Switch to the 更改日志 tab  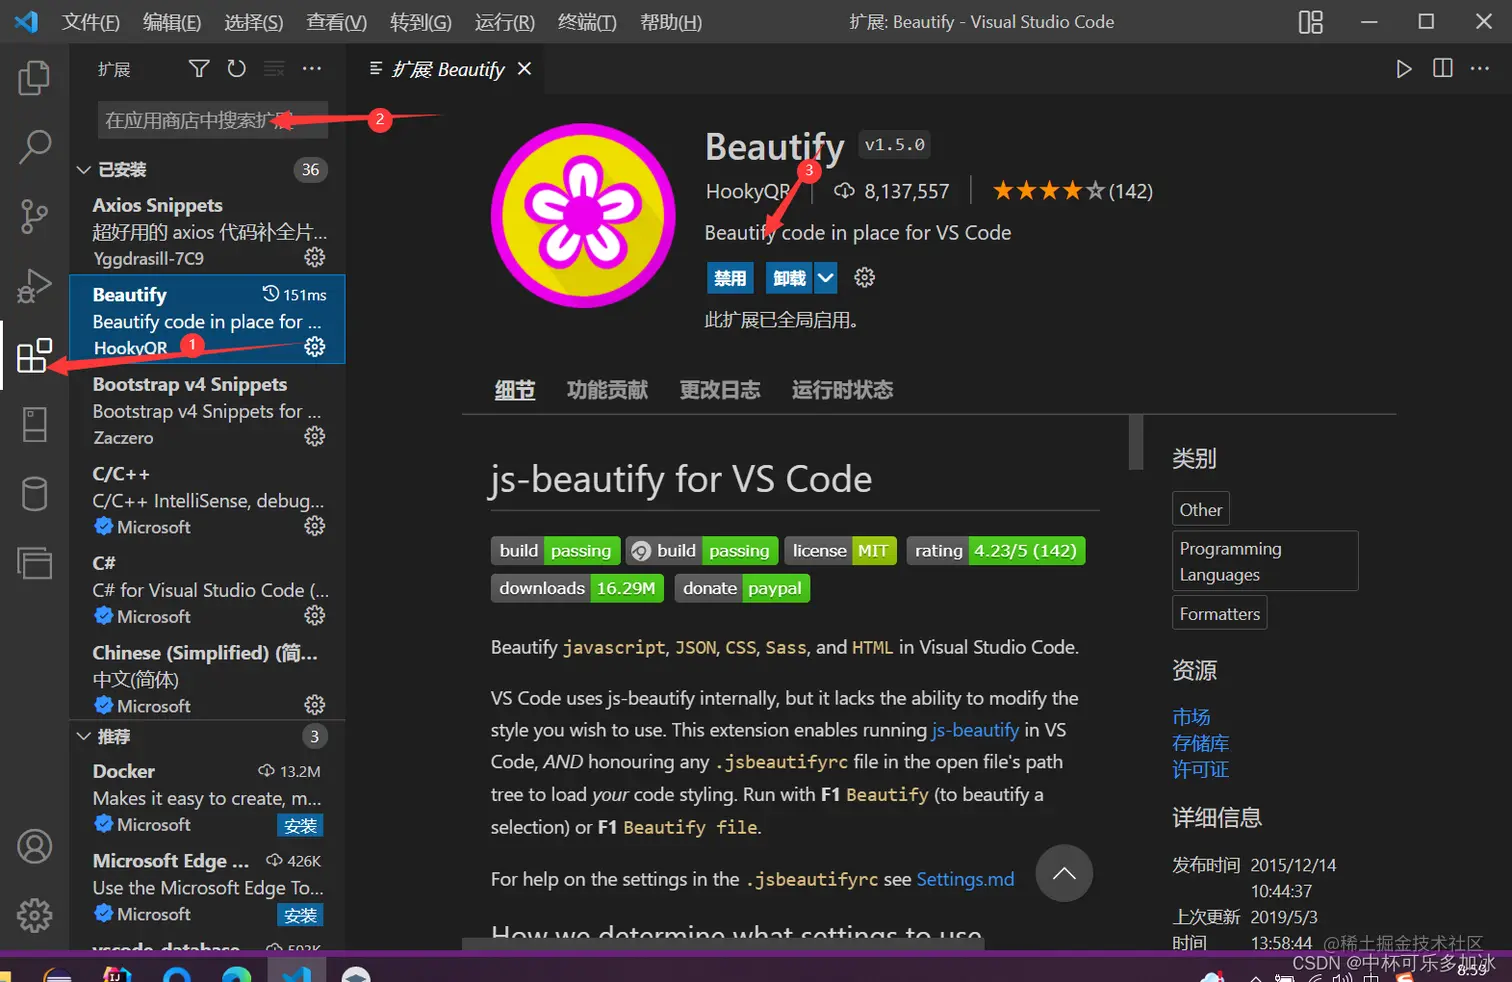click(x=720, y=390)
